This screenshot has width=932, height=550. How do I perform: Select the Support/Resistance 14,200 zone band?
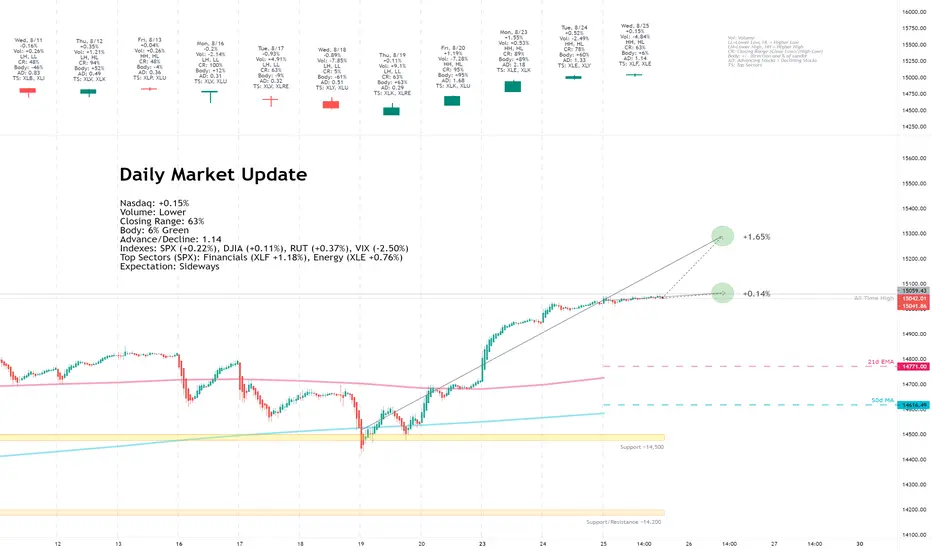click(332, 513)
